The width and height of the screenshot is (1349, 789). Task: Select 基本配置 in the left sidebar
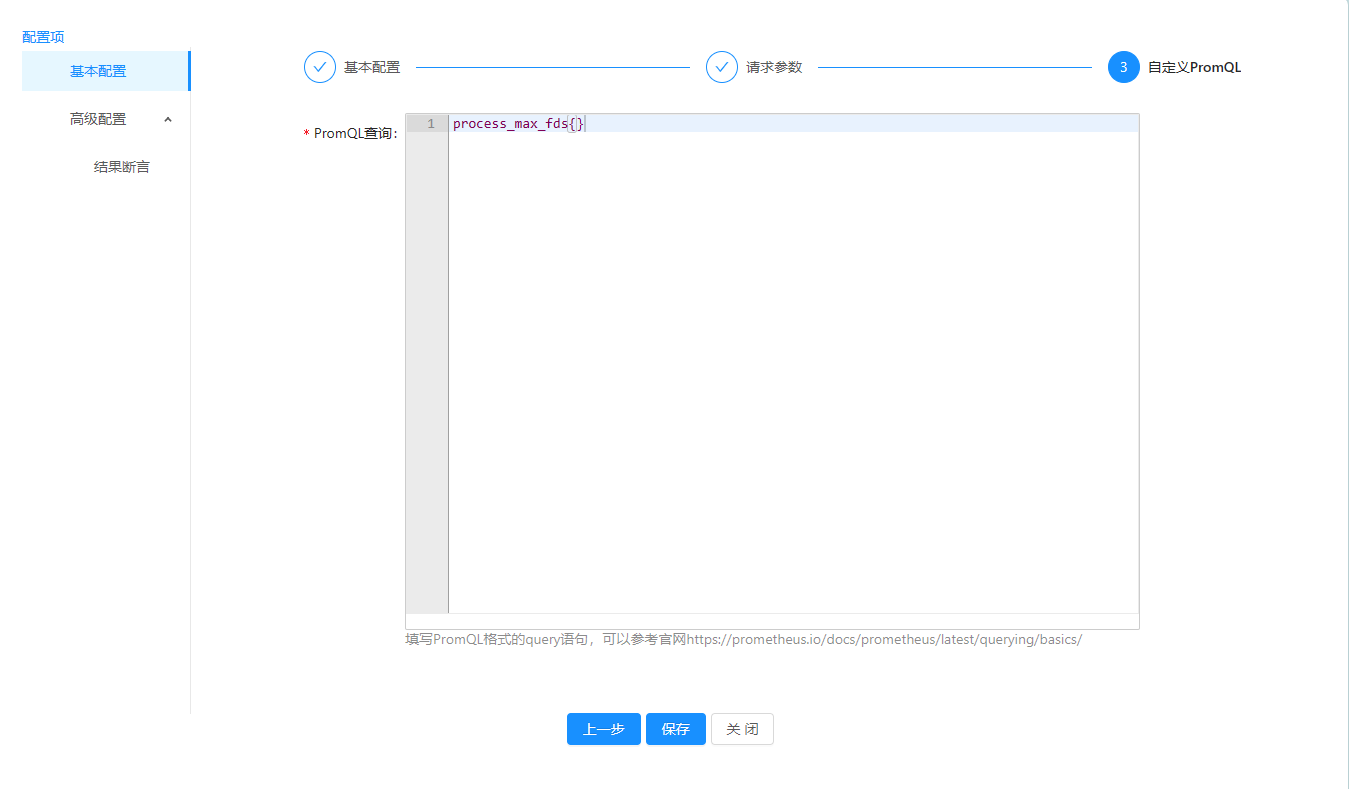tap(98, 71)
